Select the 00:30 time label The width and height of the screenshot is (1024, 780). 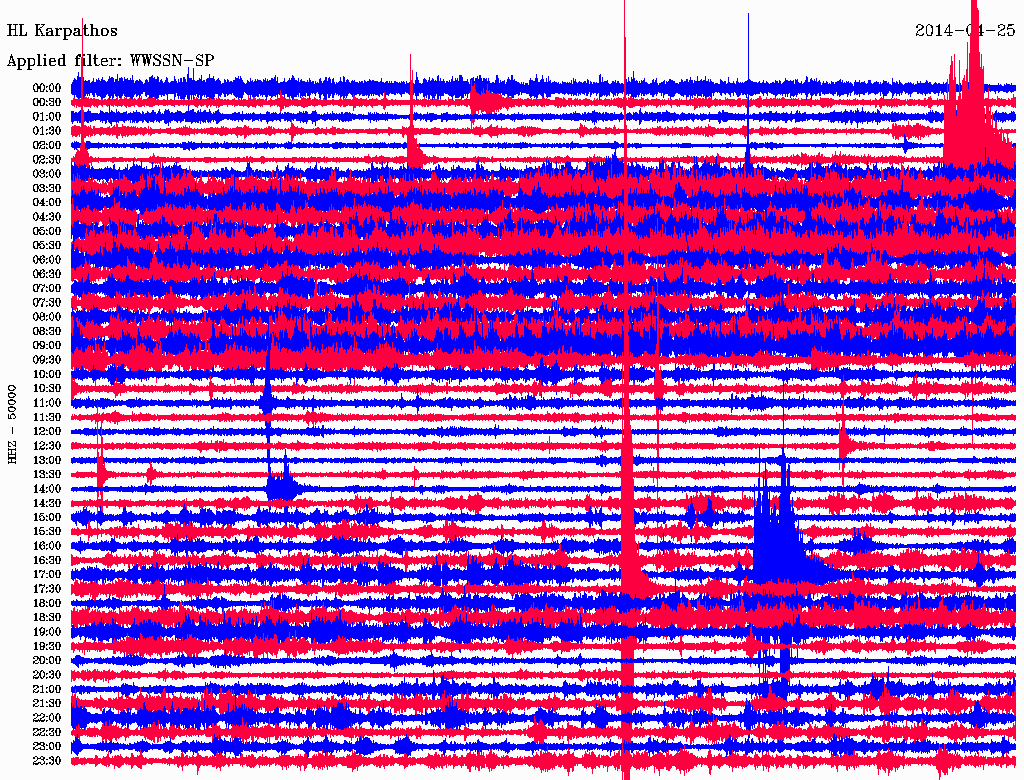point(47,102)
